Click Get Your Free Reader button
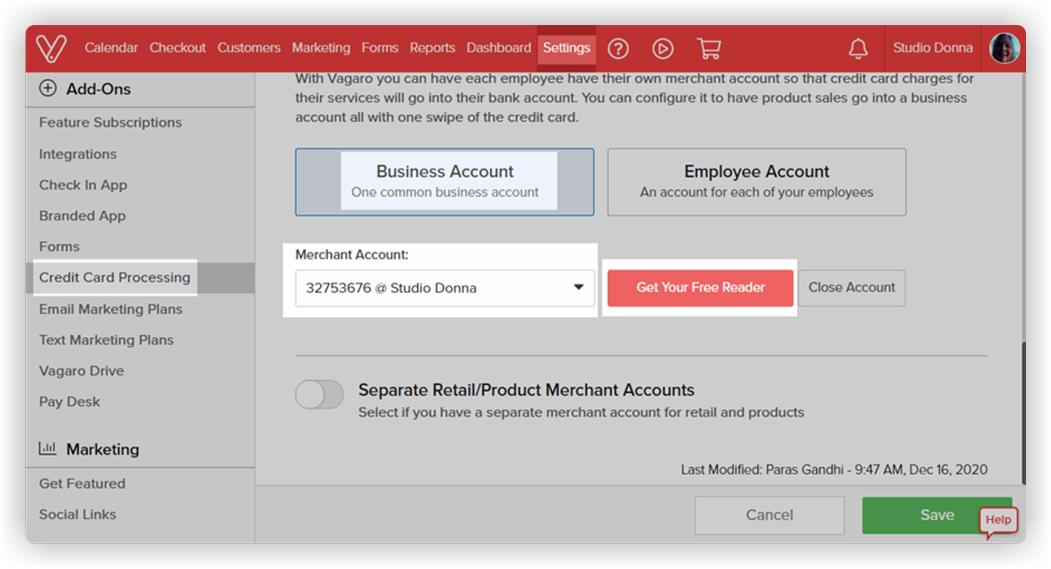 point(700,288)
